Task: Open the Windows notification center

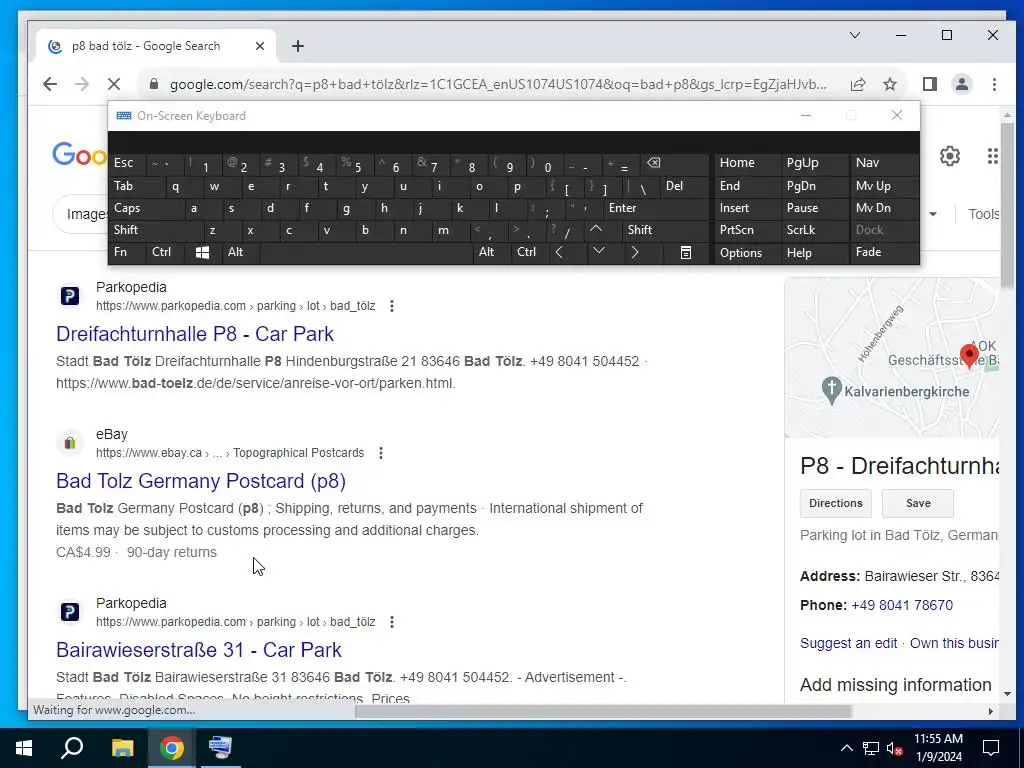Action: point(991,748)
